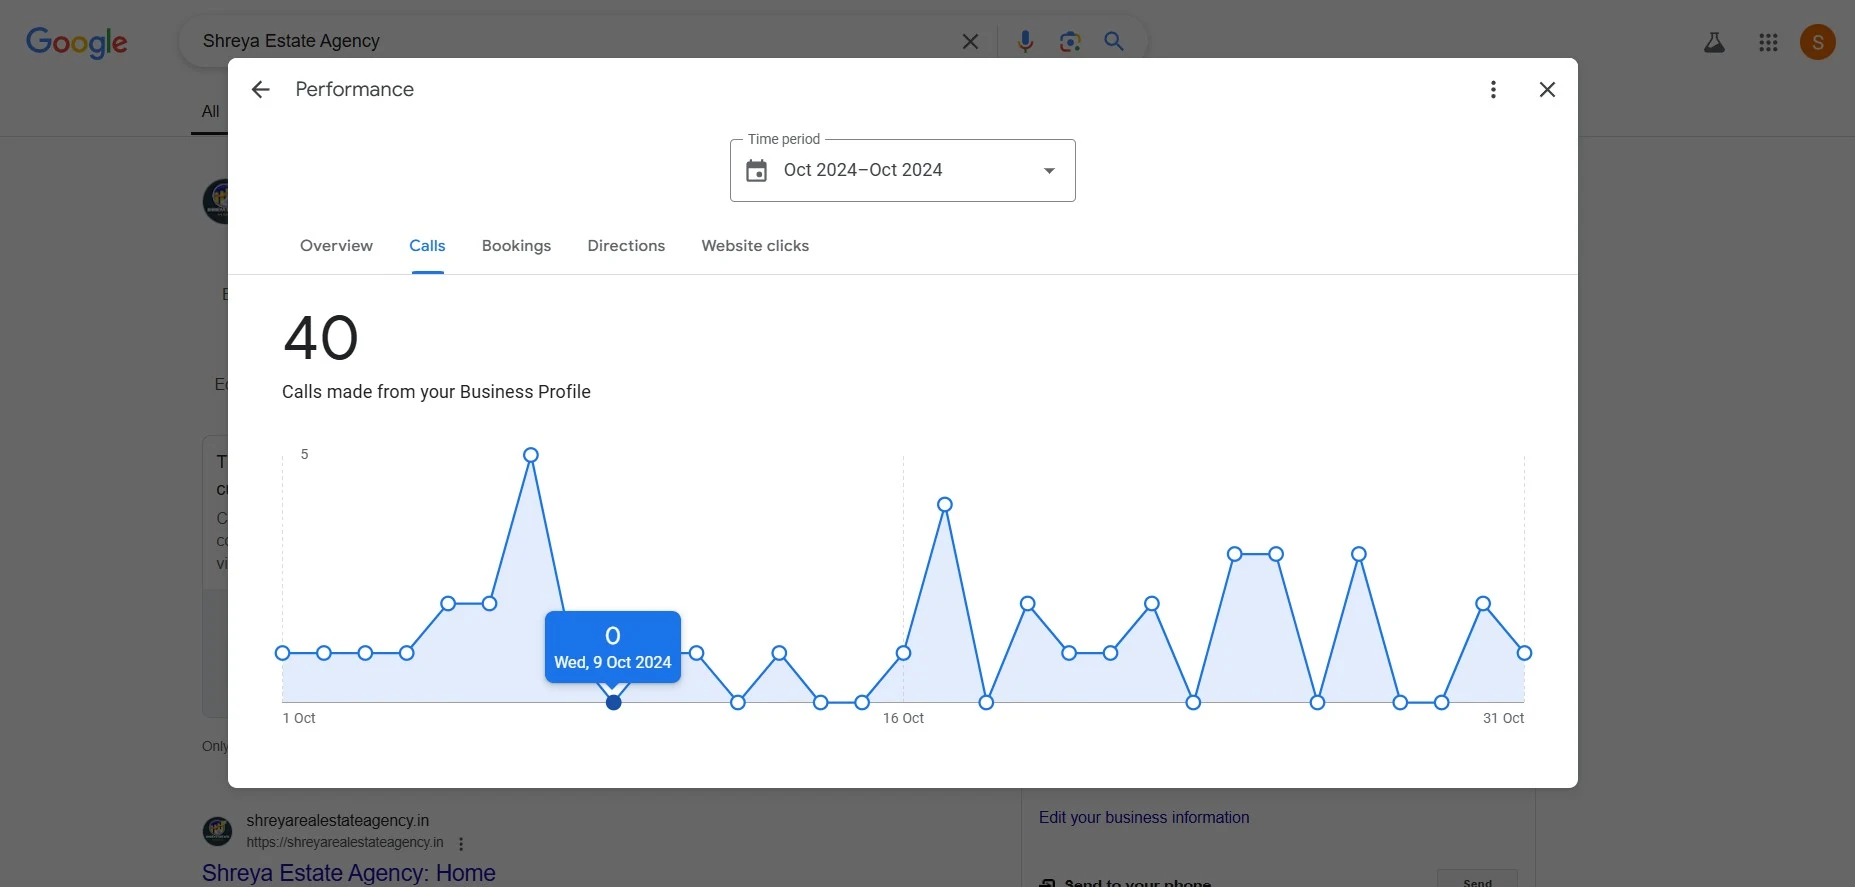Open the three-dot more options menu

pos(1493,90)
